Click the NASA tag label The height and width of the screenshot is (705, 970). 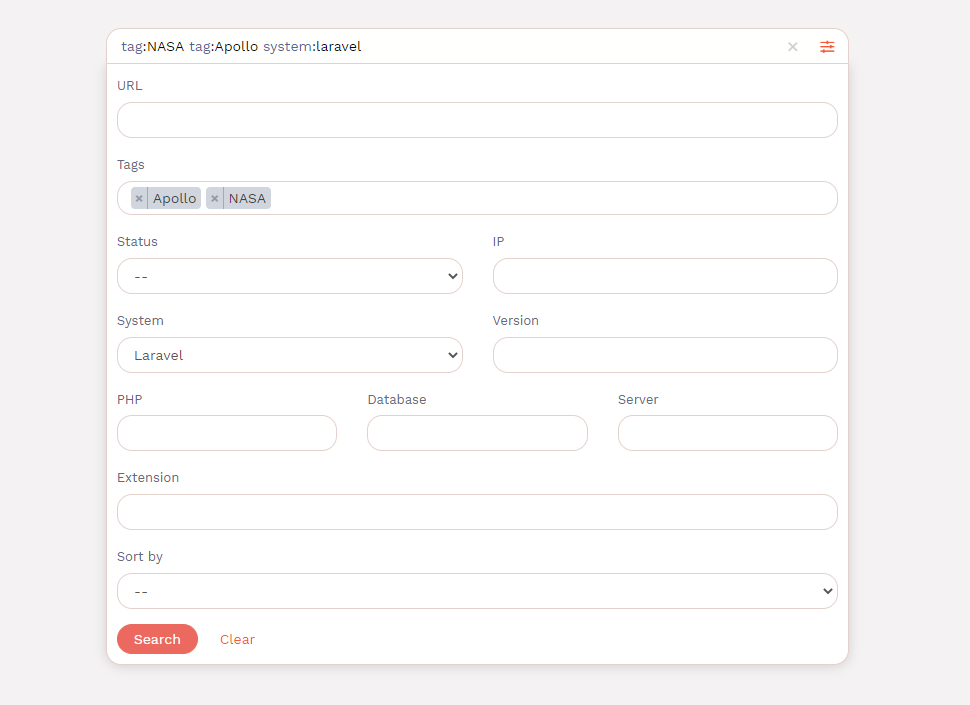pyautogui.click(x=247, y=199)
